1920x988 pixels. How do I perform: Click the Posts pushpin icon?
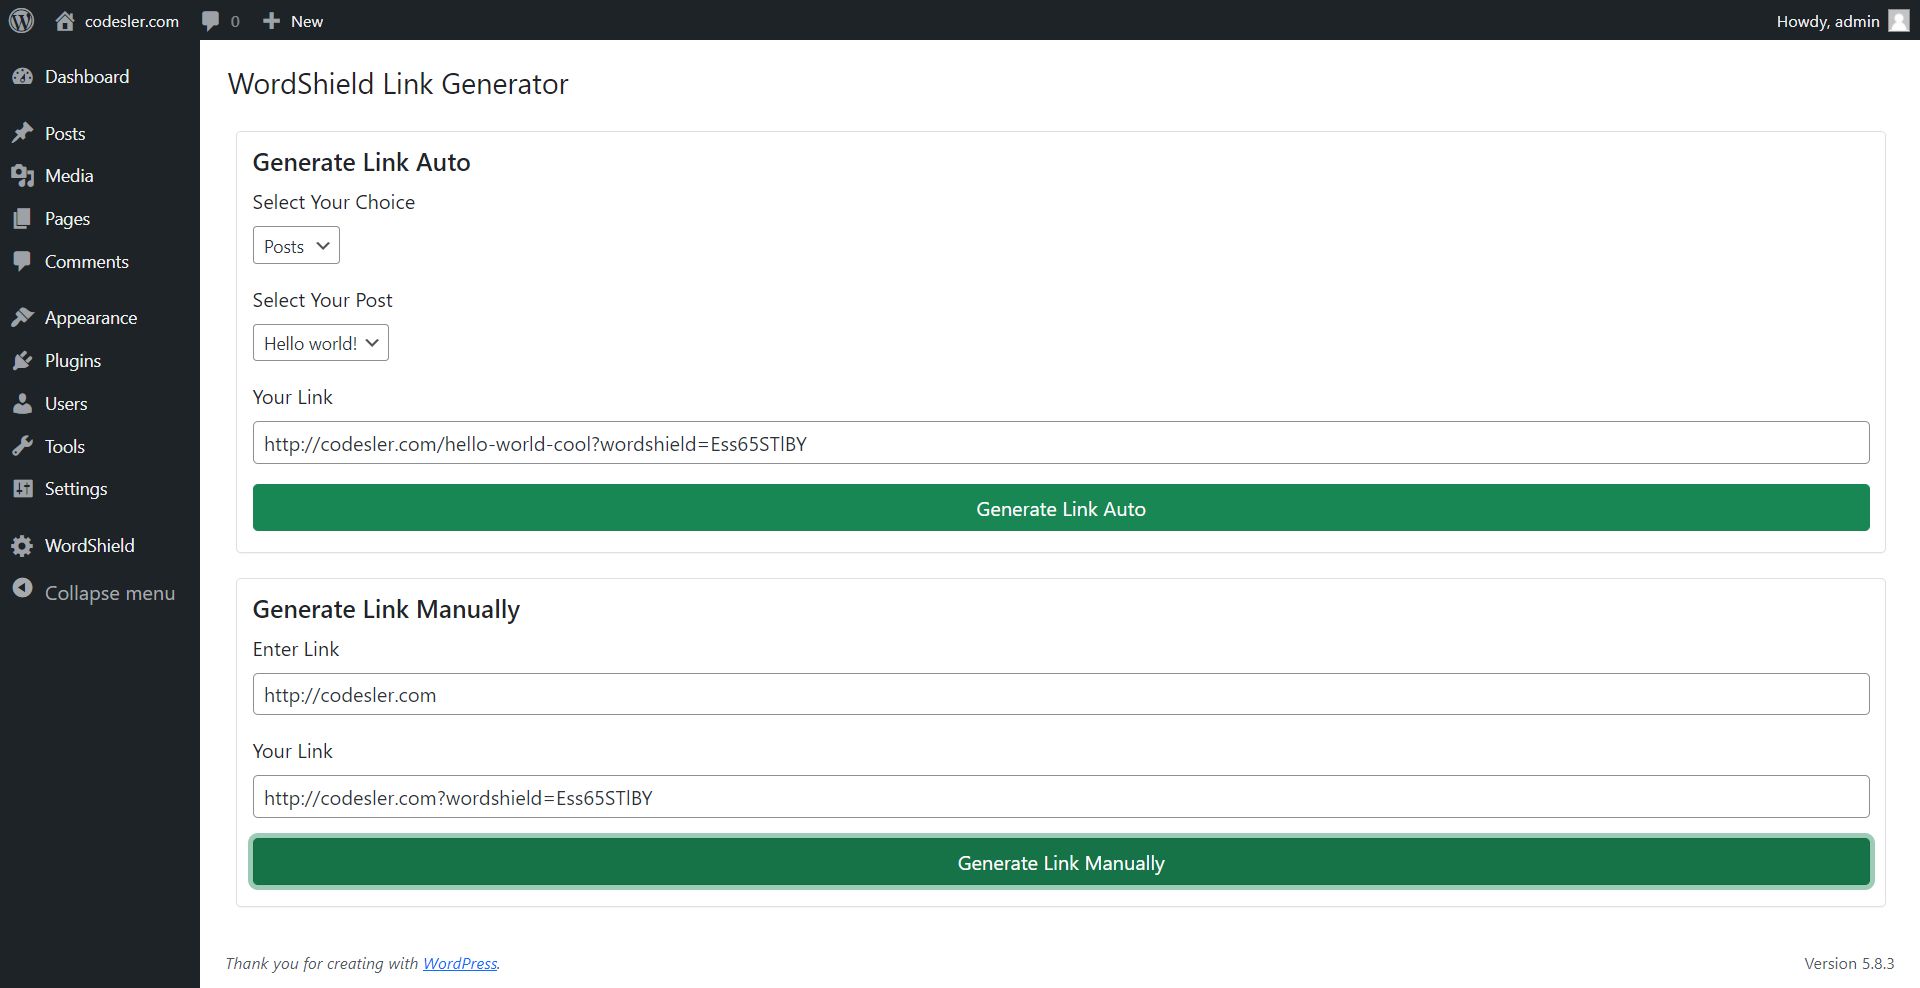[x=22, y=133]
